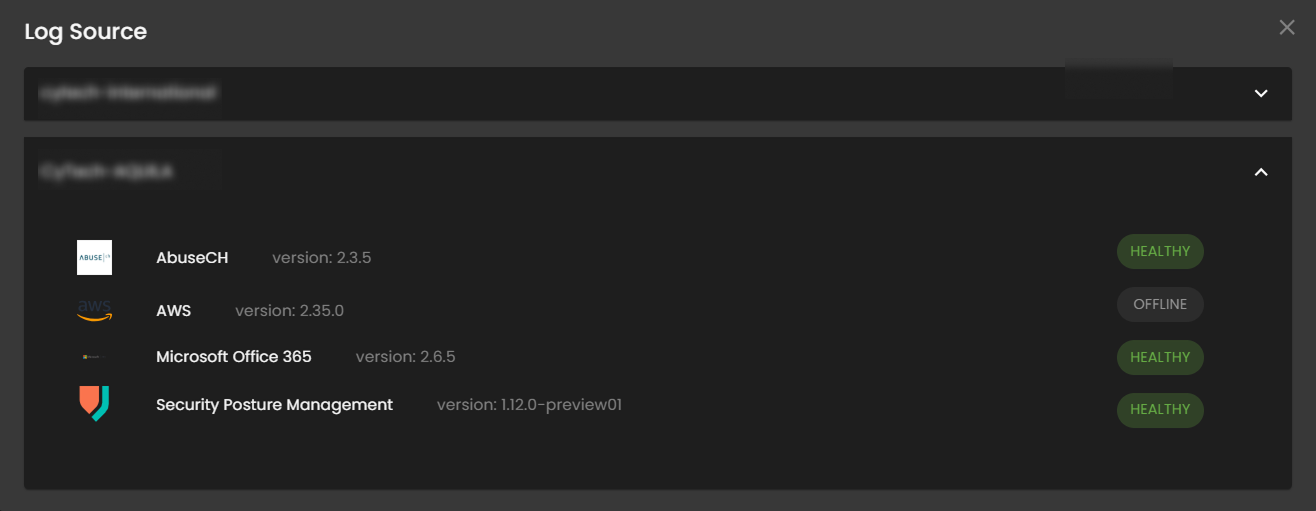Select the Security Posture Management source name
Viewport: 1316px width, 511px height.
(x=275, y=405)
